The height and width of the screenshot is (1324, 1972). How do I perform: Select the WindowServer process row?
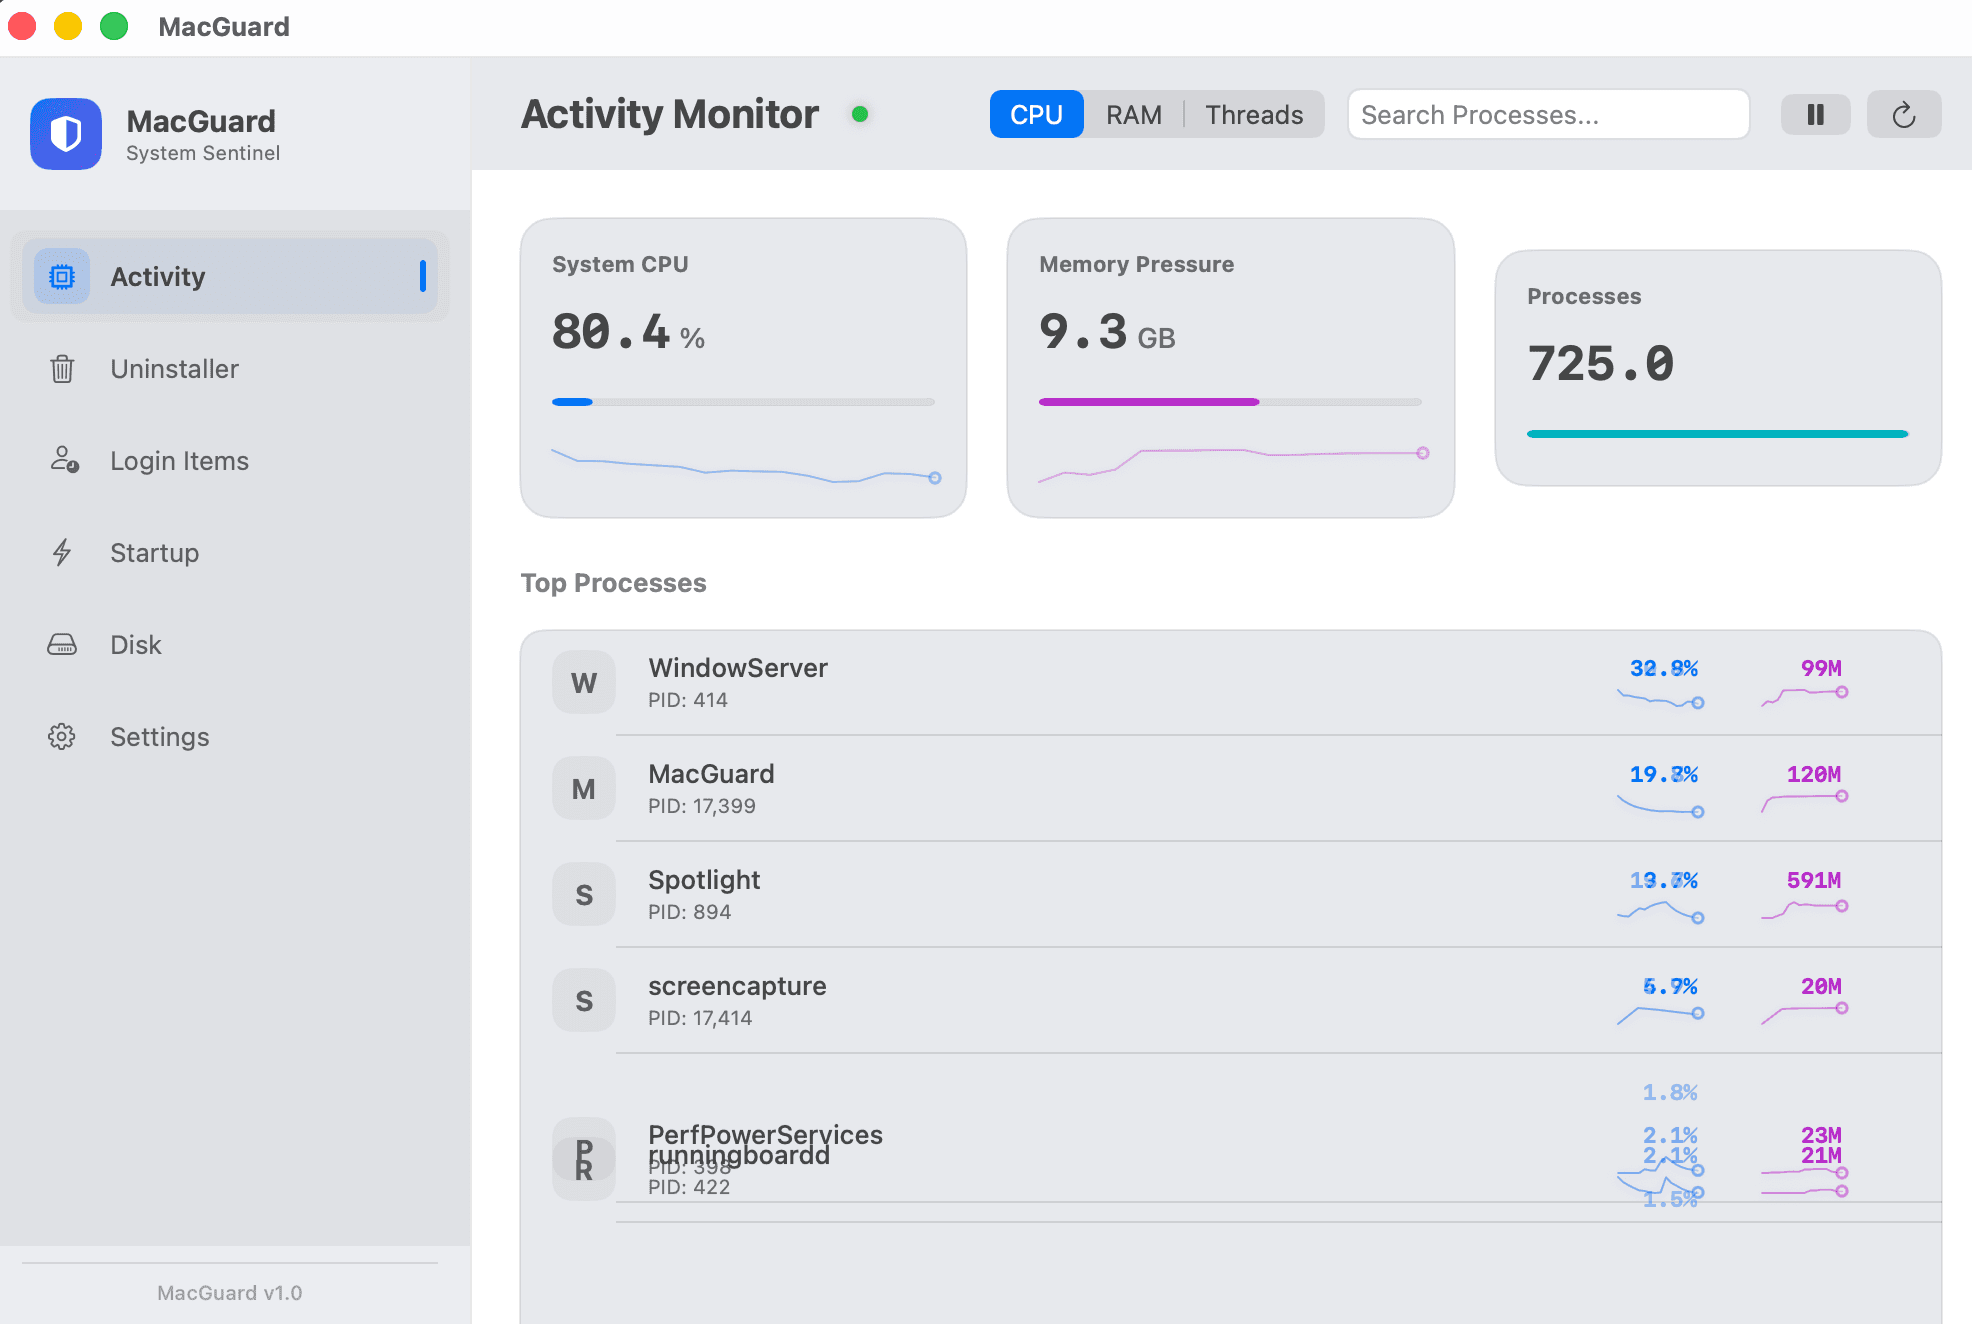(1230, 683)
